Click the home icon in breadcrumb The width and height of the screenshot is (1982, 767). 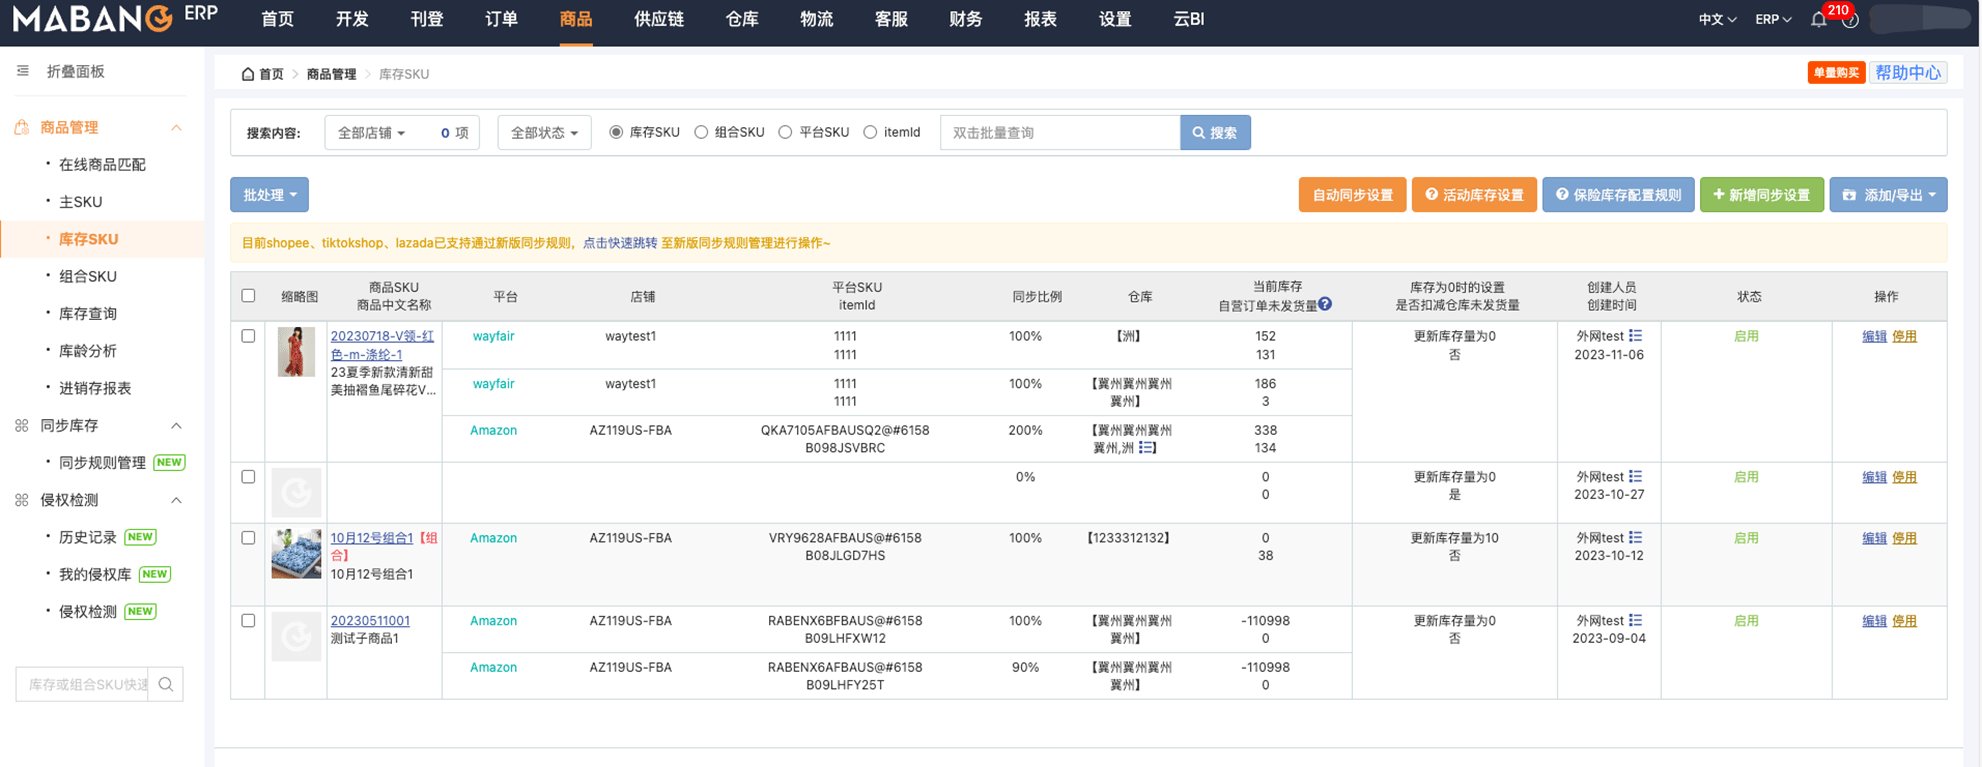(248, 74)
